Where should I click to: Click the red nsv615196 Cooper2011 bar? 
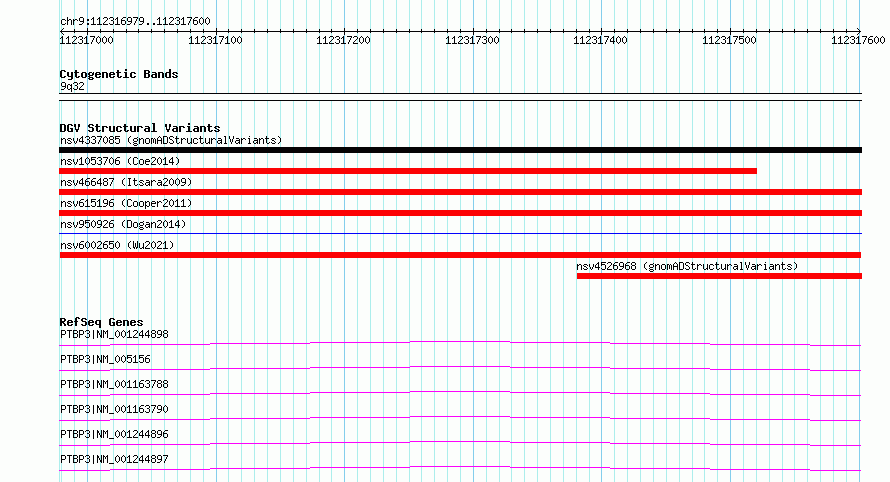click(x=460, y=213)
